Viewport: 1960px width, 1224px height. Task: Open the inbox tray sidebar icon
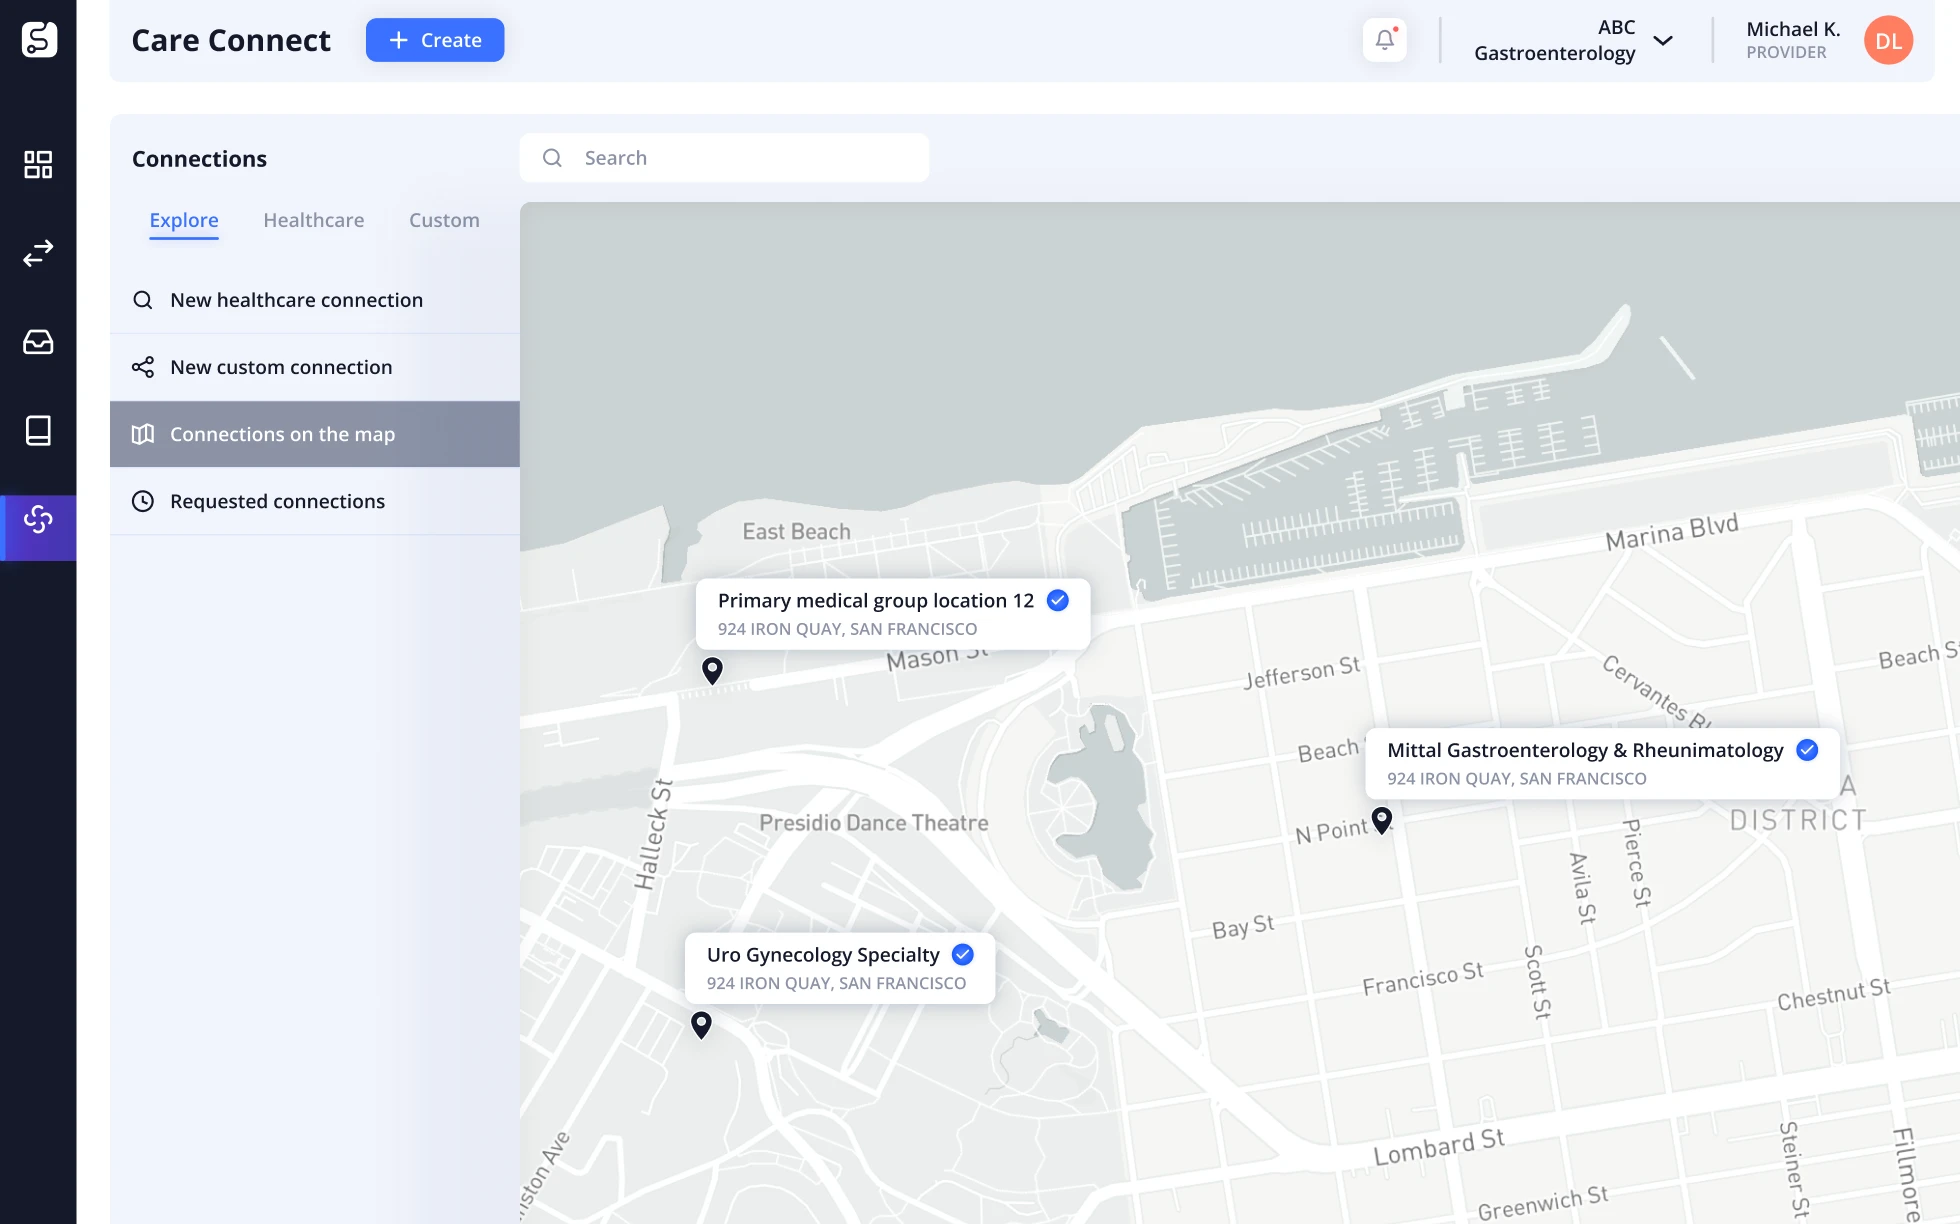[38, 342]
